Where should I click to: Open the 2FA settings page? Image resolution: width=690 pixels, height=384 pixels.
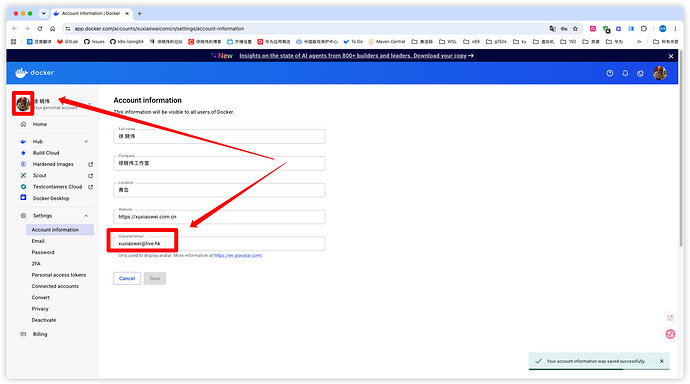coord(36,264)
